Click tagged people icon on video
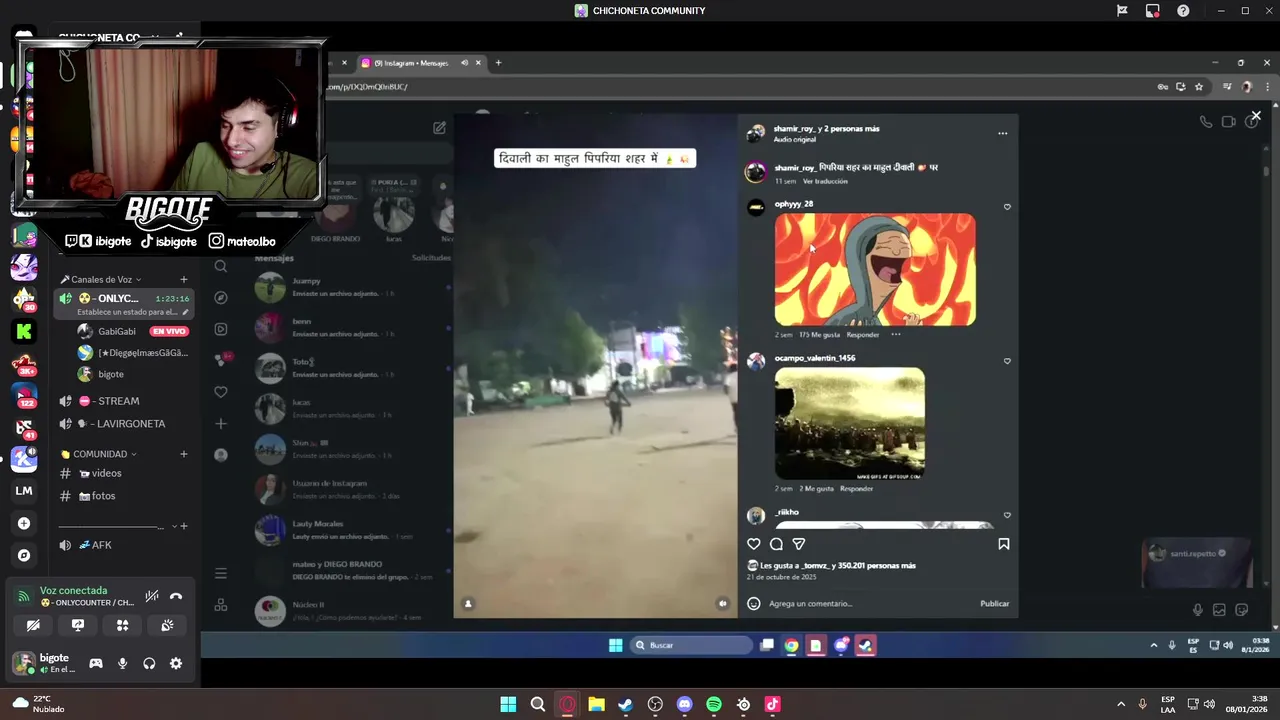This screenshot has width=1280, height=720. (468, 603)
